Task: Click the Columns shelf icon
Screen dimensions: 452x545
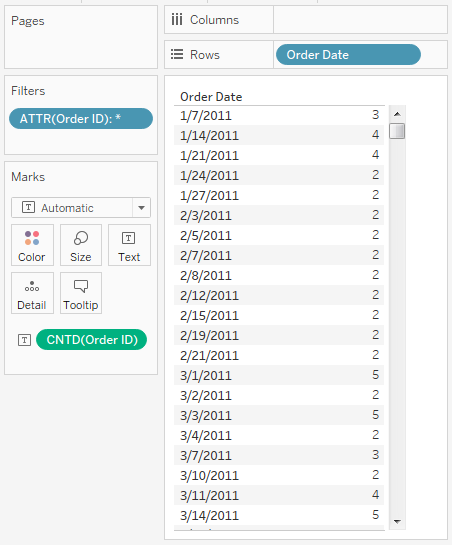Action: tap(177, 19)
